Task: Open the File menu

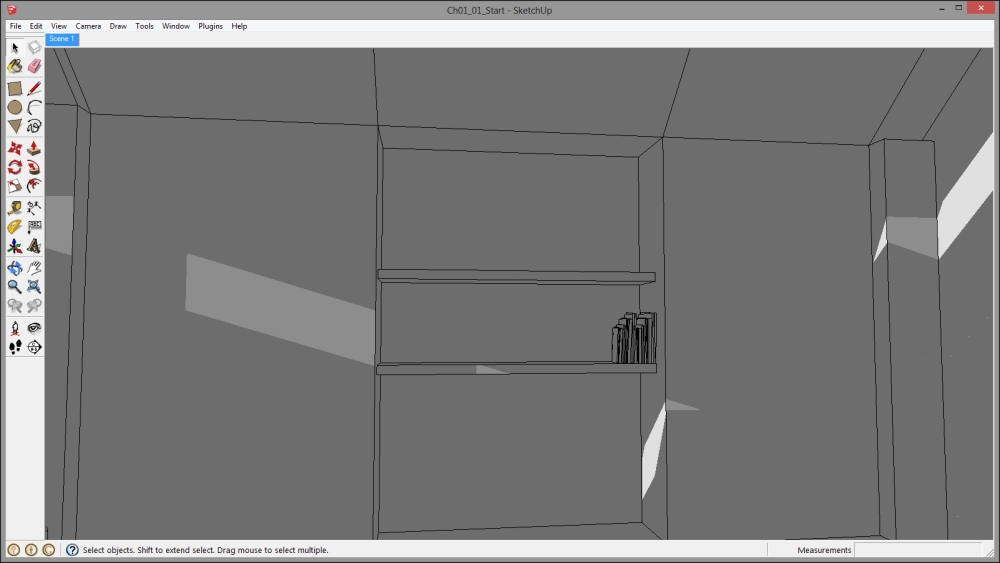Action: [15, 26]
